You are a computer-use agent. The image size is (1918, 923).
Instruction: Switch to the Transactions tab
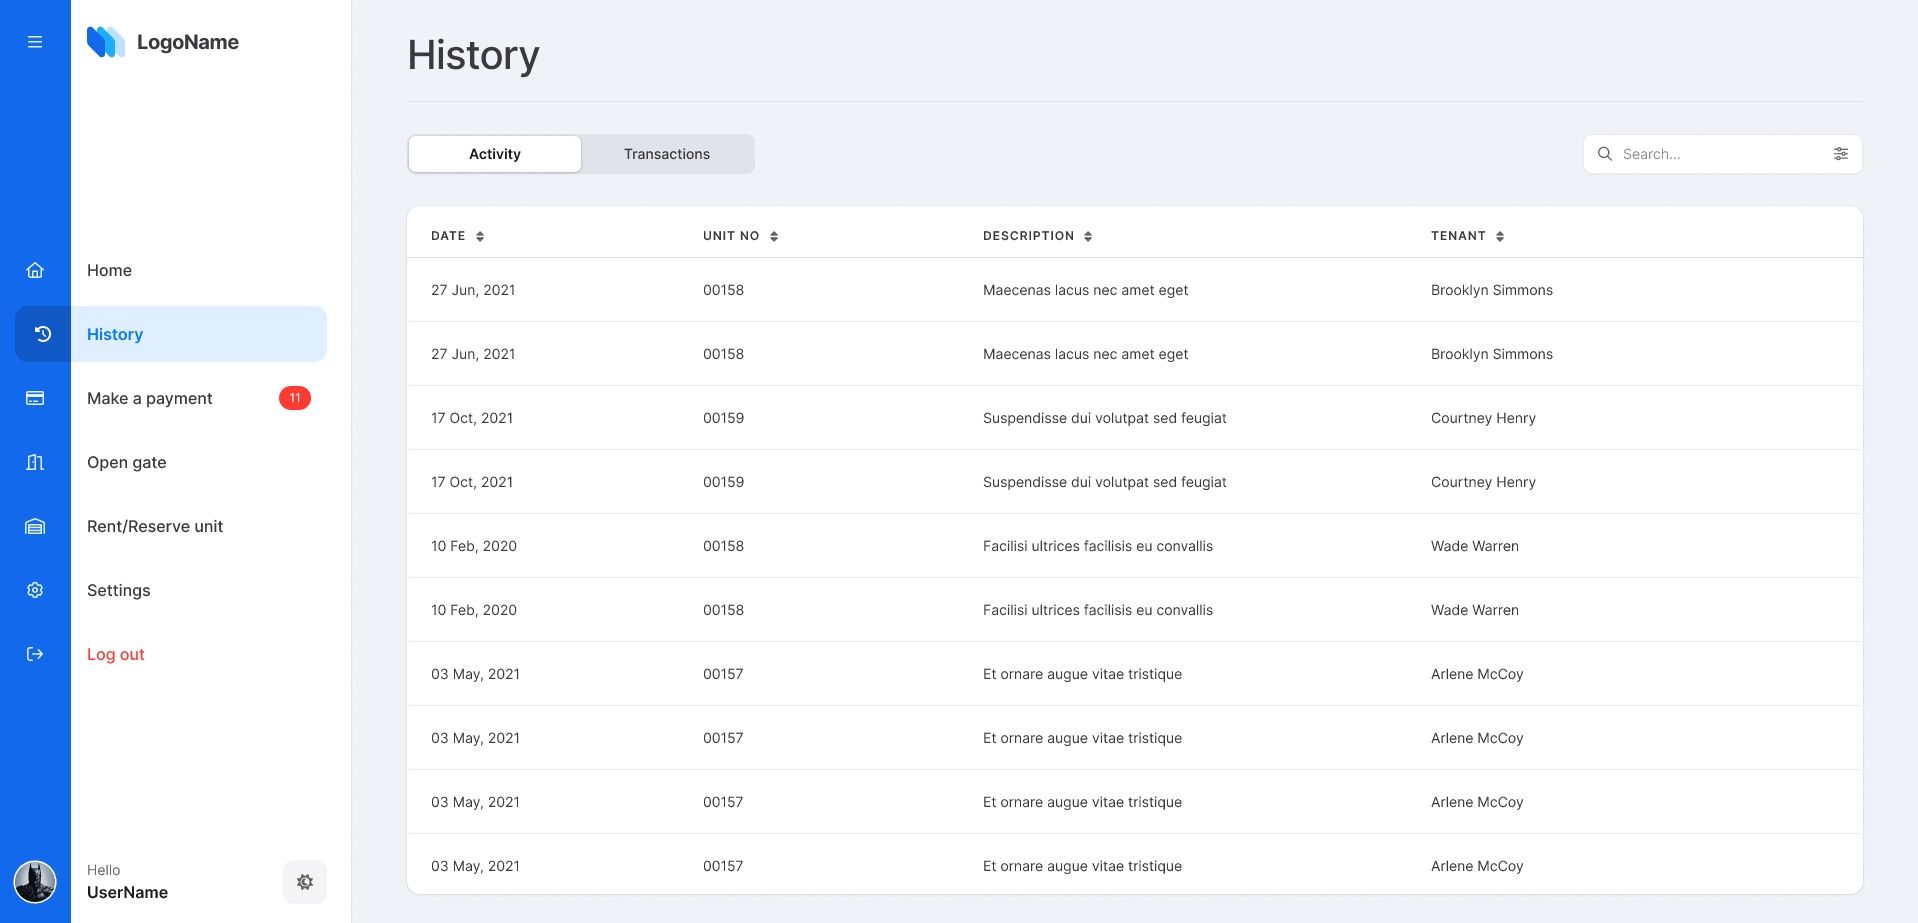[666, 153]
